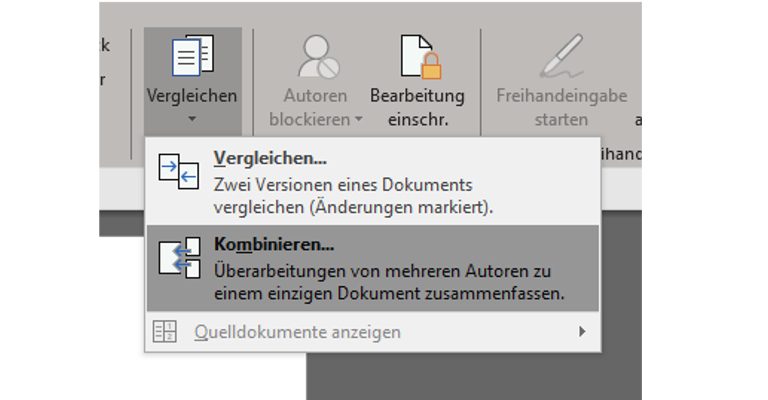
Task: Expand the Vergleichen ribbon dropdown arrow
Action: click(192, 119)
